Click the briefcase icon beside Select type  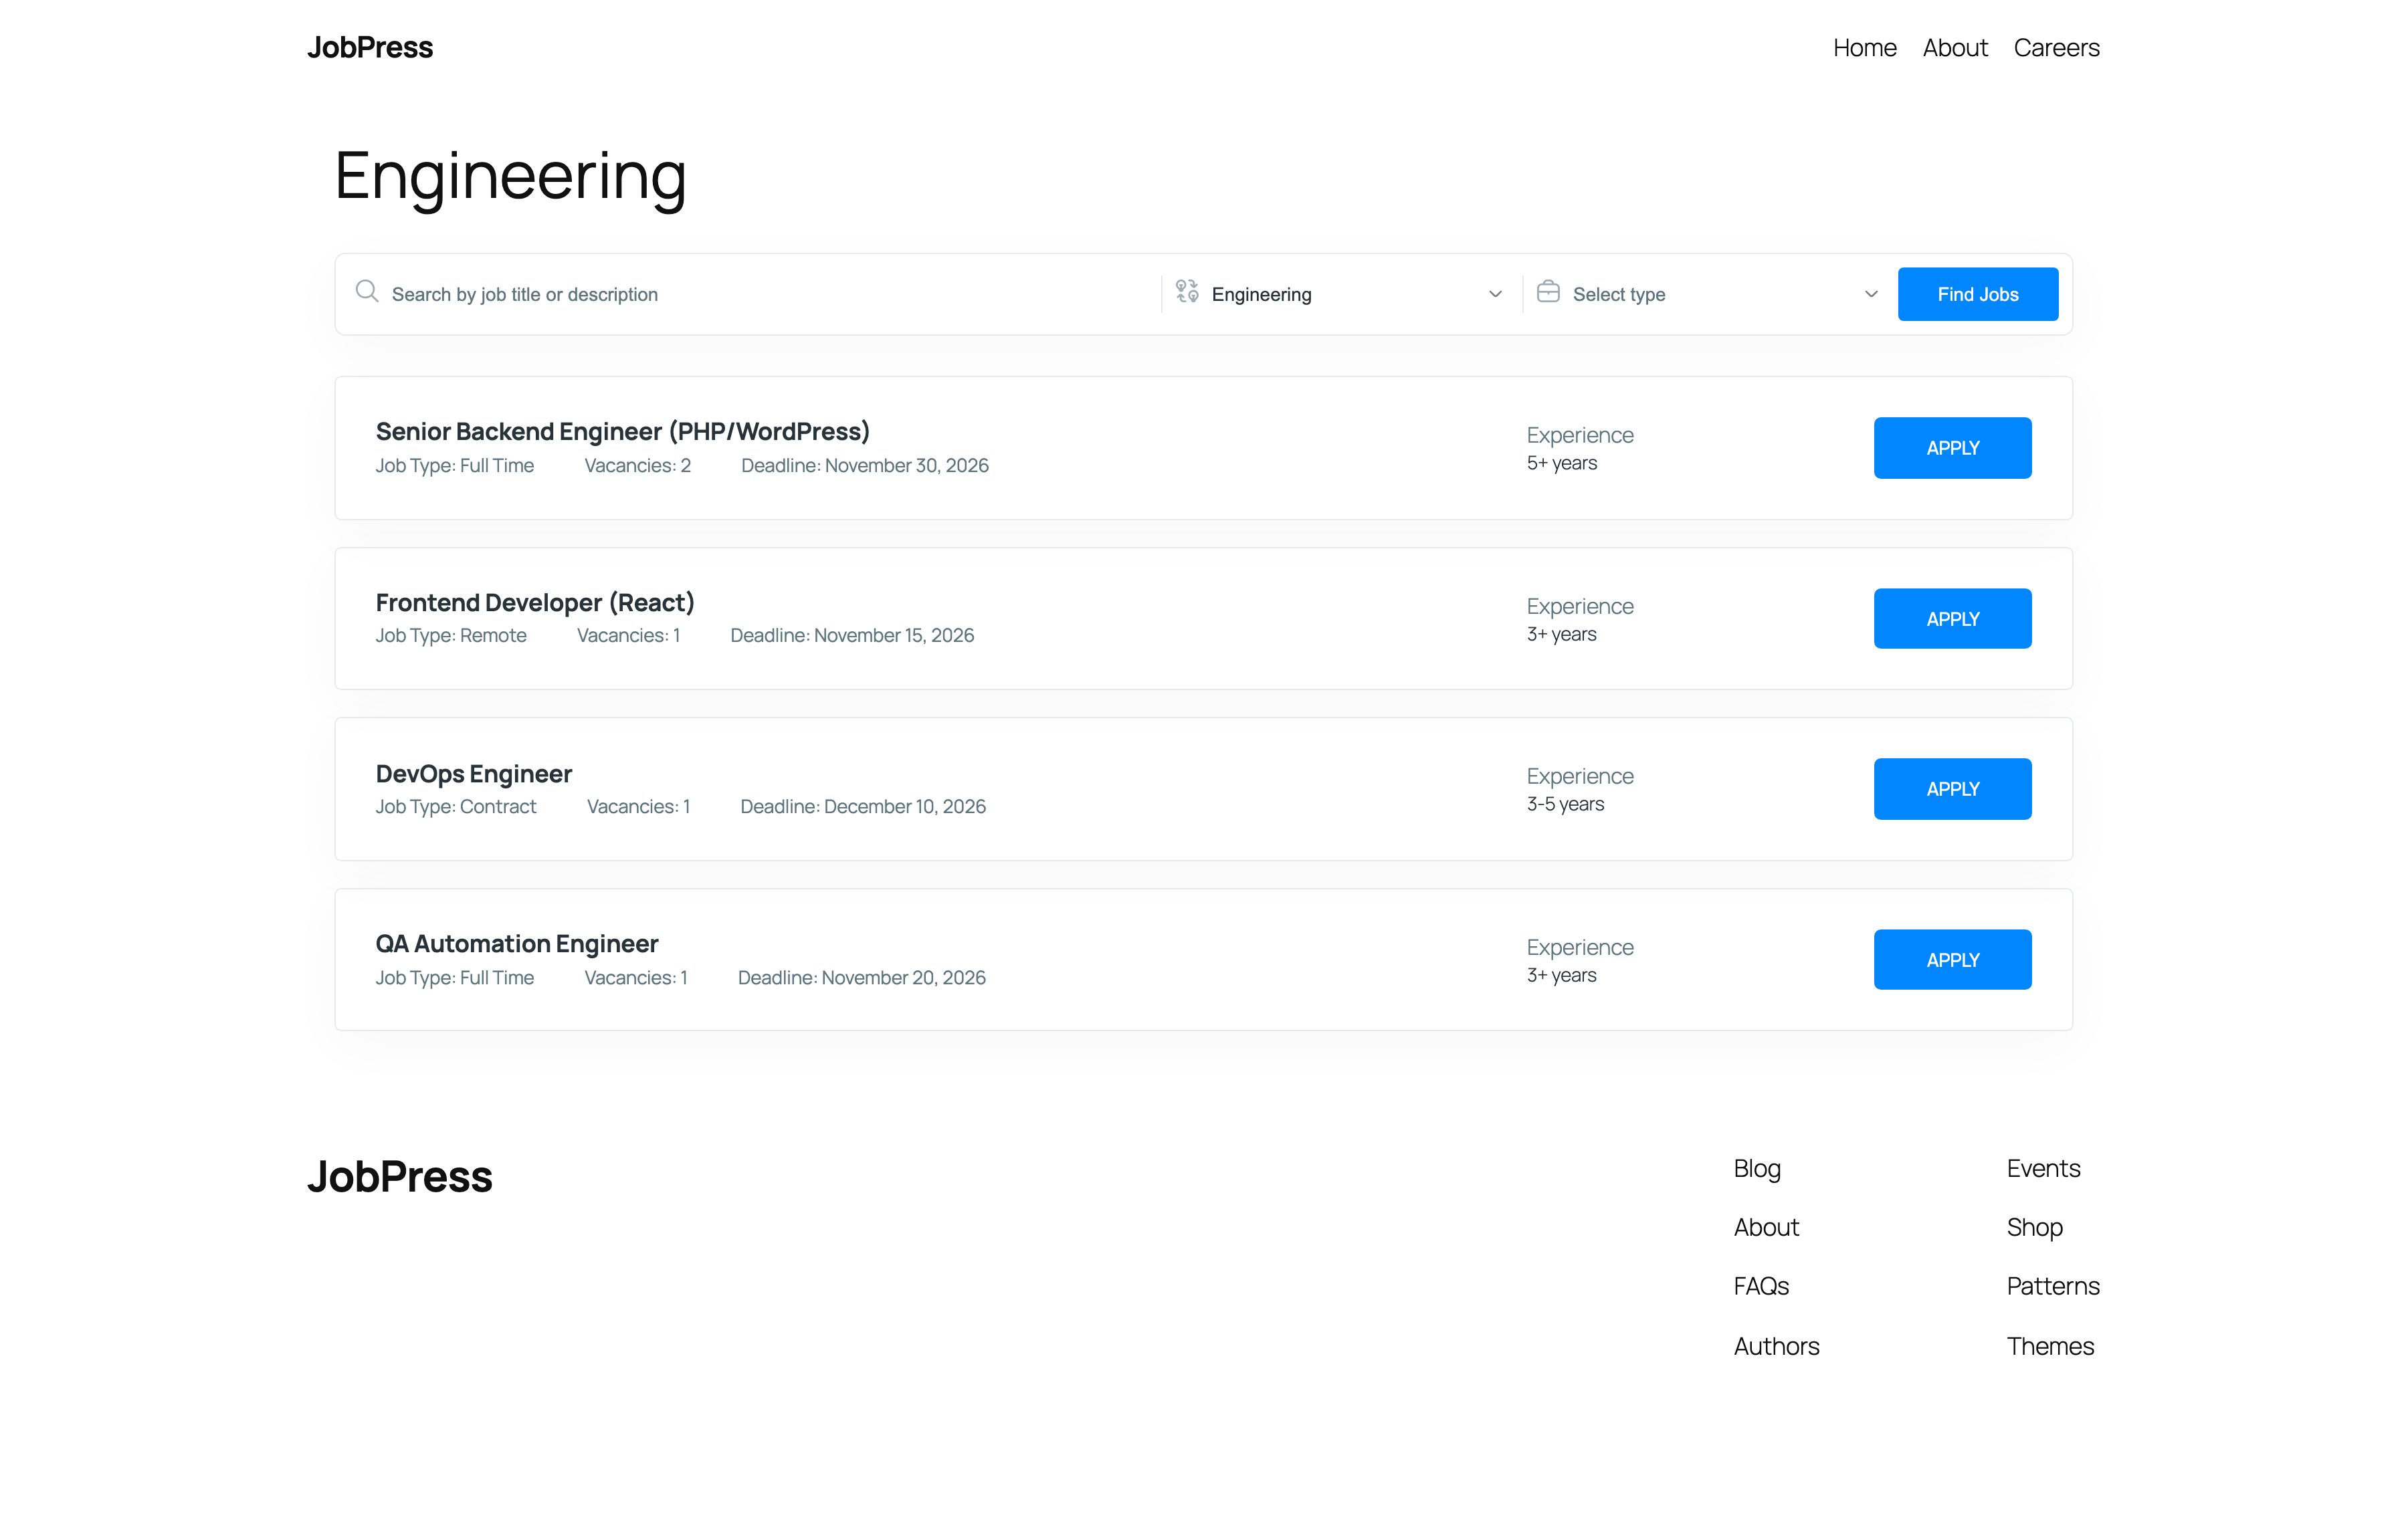coord(1548,291)
